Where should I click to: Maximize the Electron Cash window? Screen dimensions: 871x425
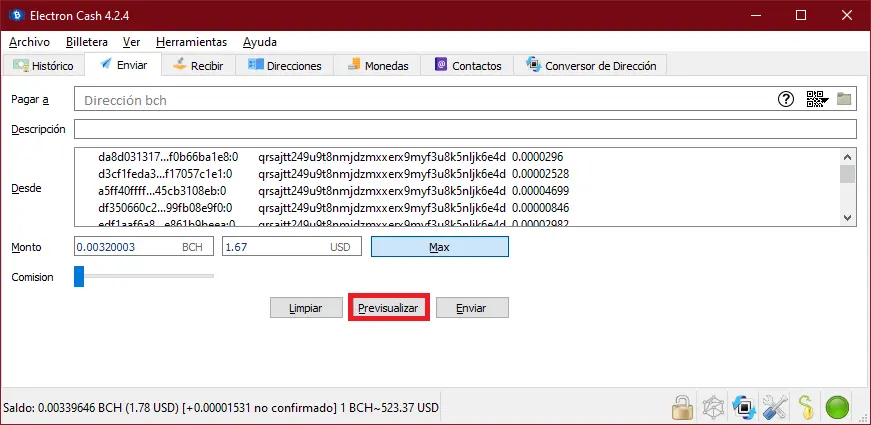point(801,16)
